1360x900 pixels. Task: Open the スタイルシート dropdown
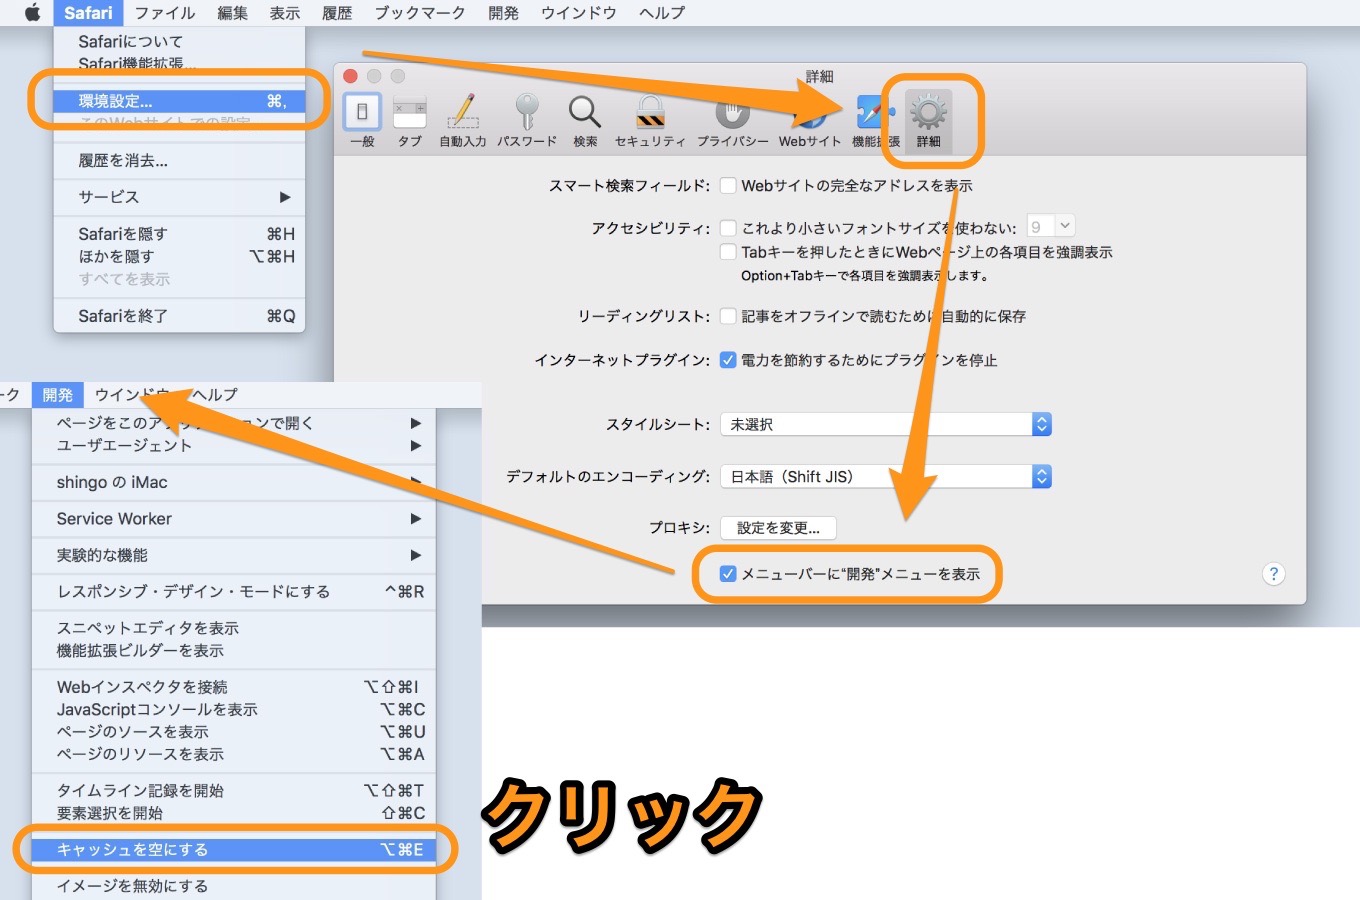coord(886,424)
